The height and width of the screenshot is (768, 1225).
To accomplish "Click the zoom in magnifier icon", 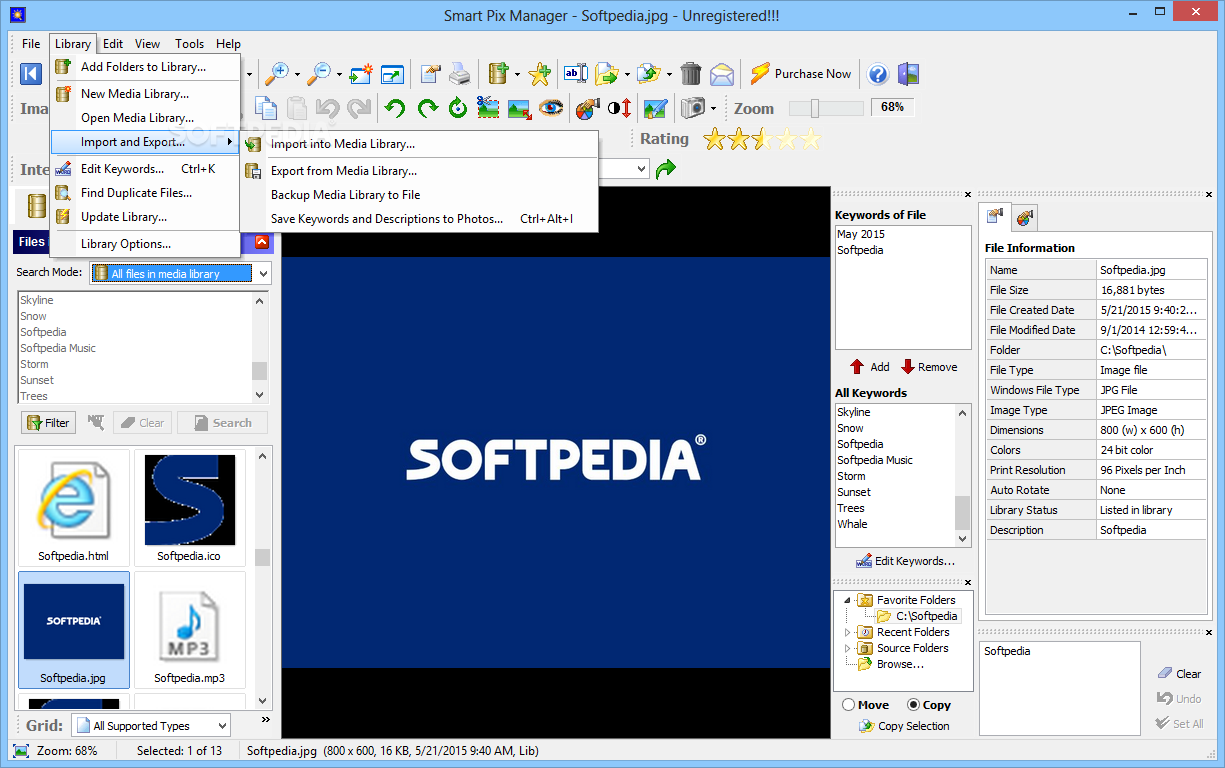I will 276,73.
